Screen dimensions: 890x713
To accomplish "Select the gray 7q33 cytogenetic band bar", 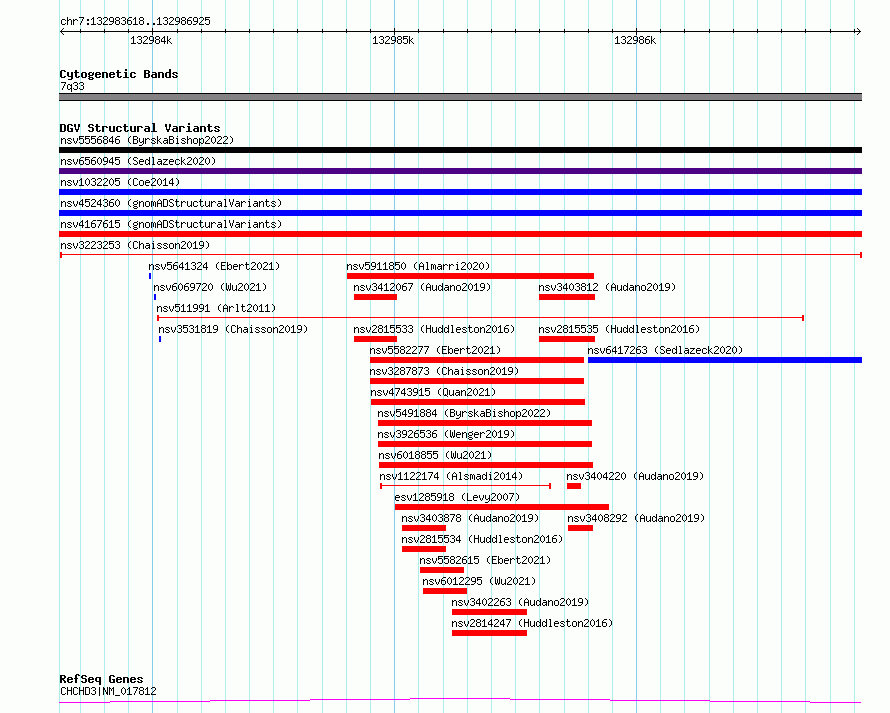I will (x=460, y=97).
